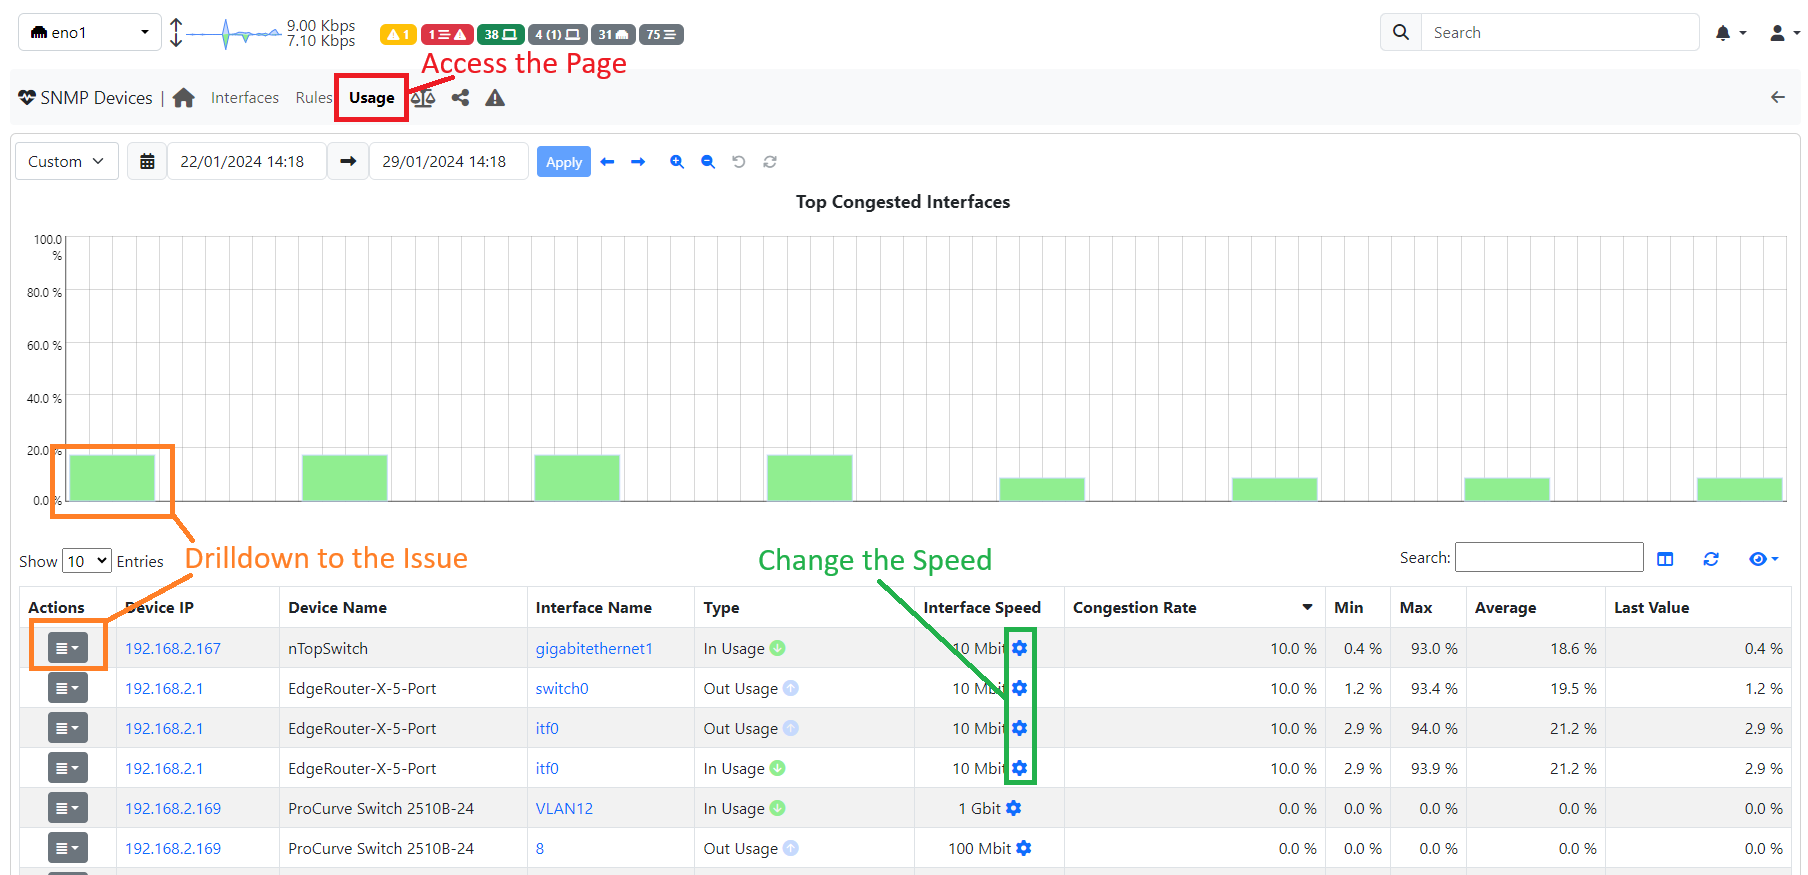The height and width of the screenshot is (875, 1808).
Task: Click the red alerted flows badge
Action: click(446, 34)
